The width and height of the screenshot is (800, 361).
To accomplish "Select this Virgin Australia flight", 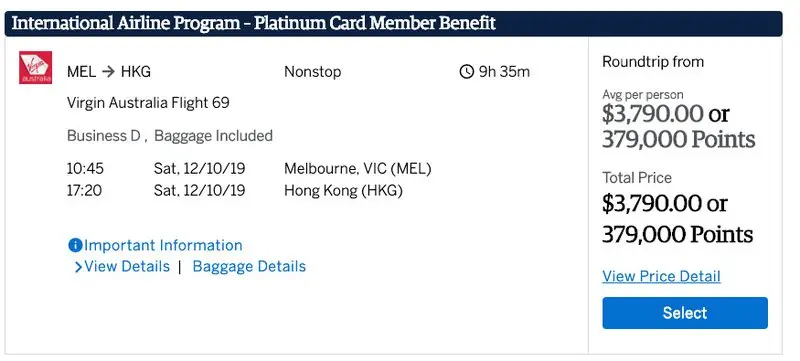I will 685,313.
